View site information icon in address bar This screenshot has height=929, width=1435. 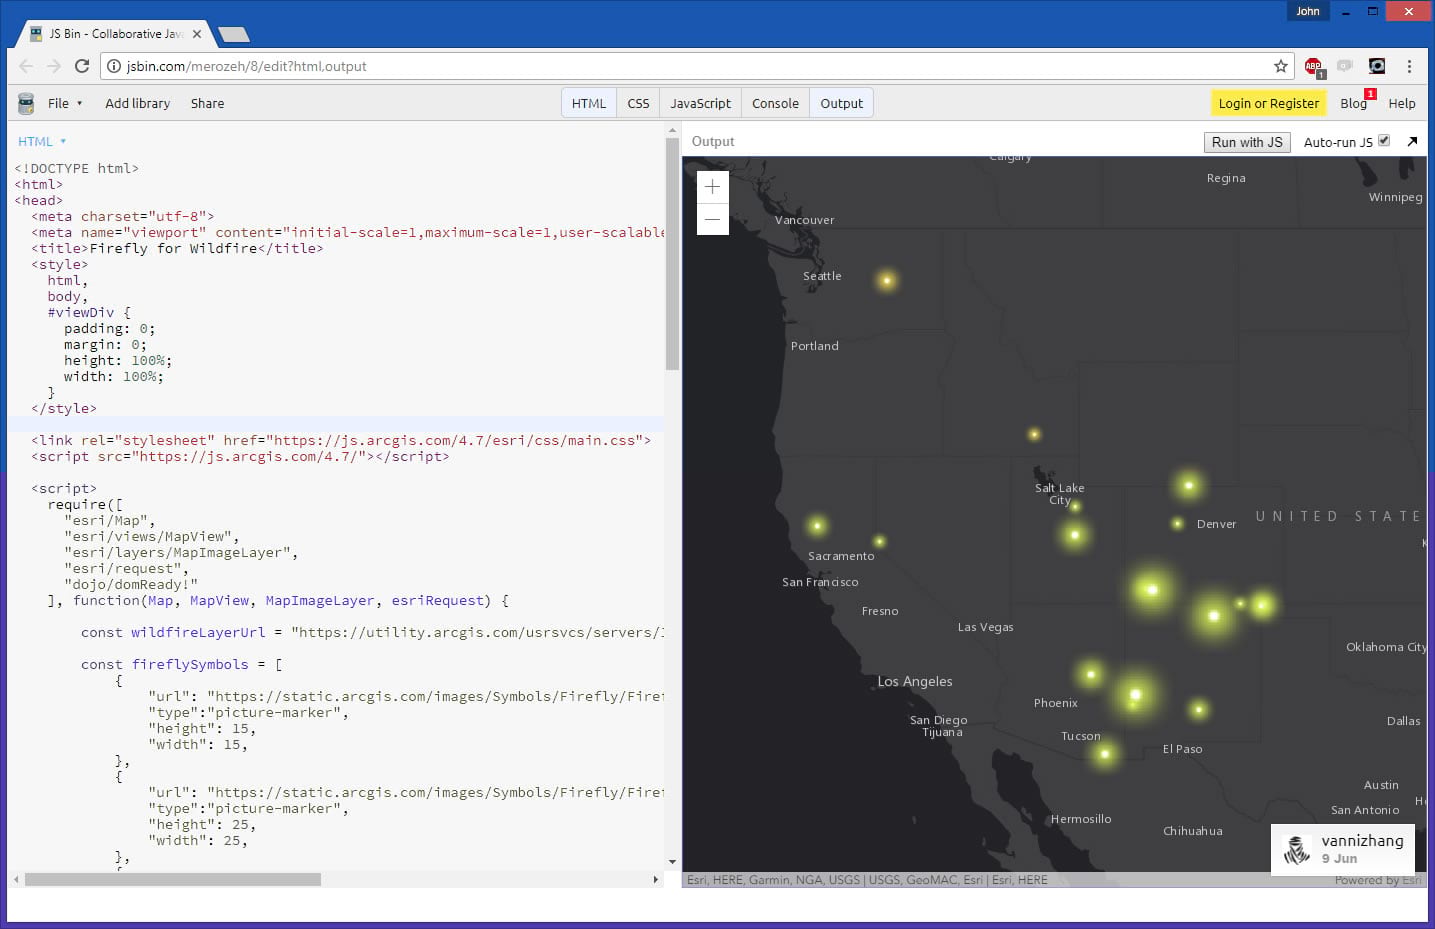(x=114, y=66)
